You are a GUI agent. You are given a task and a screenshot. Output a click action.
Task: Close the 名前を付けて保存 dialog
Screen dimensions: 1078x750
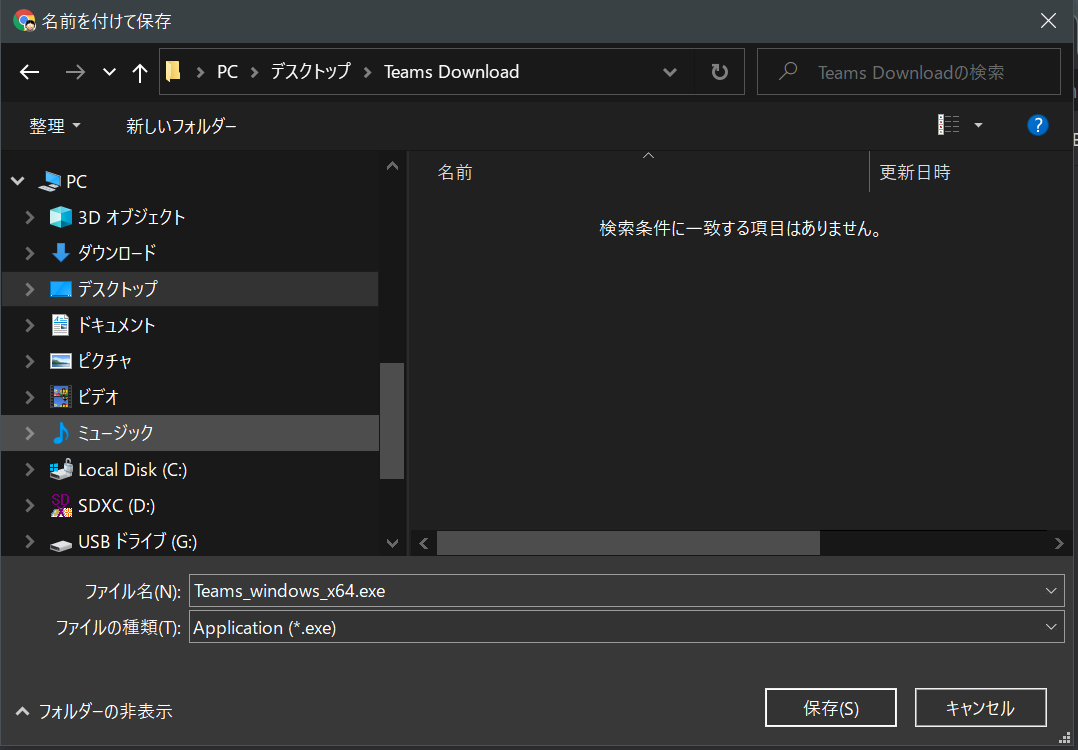click(x=1048, y=21)
